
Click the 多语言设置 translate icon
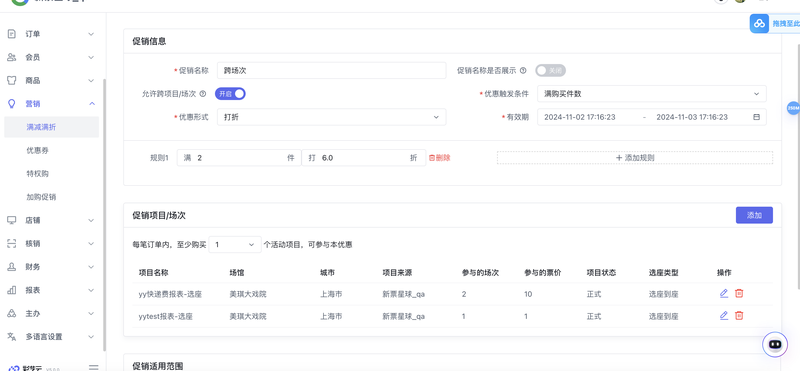click(12, 337)
